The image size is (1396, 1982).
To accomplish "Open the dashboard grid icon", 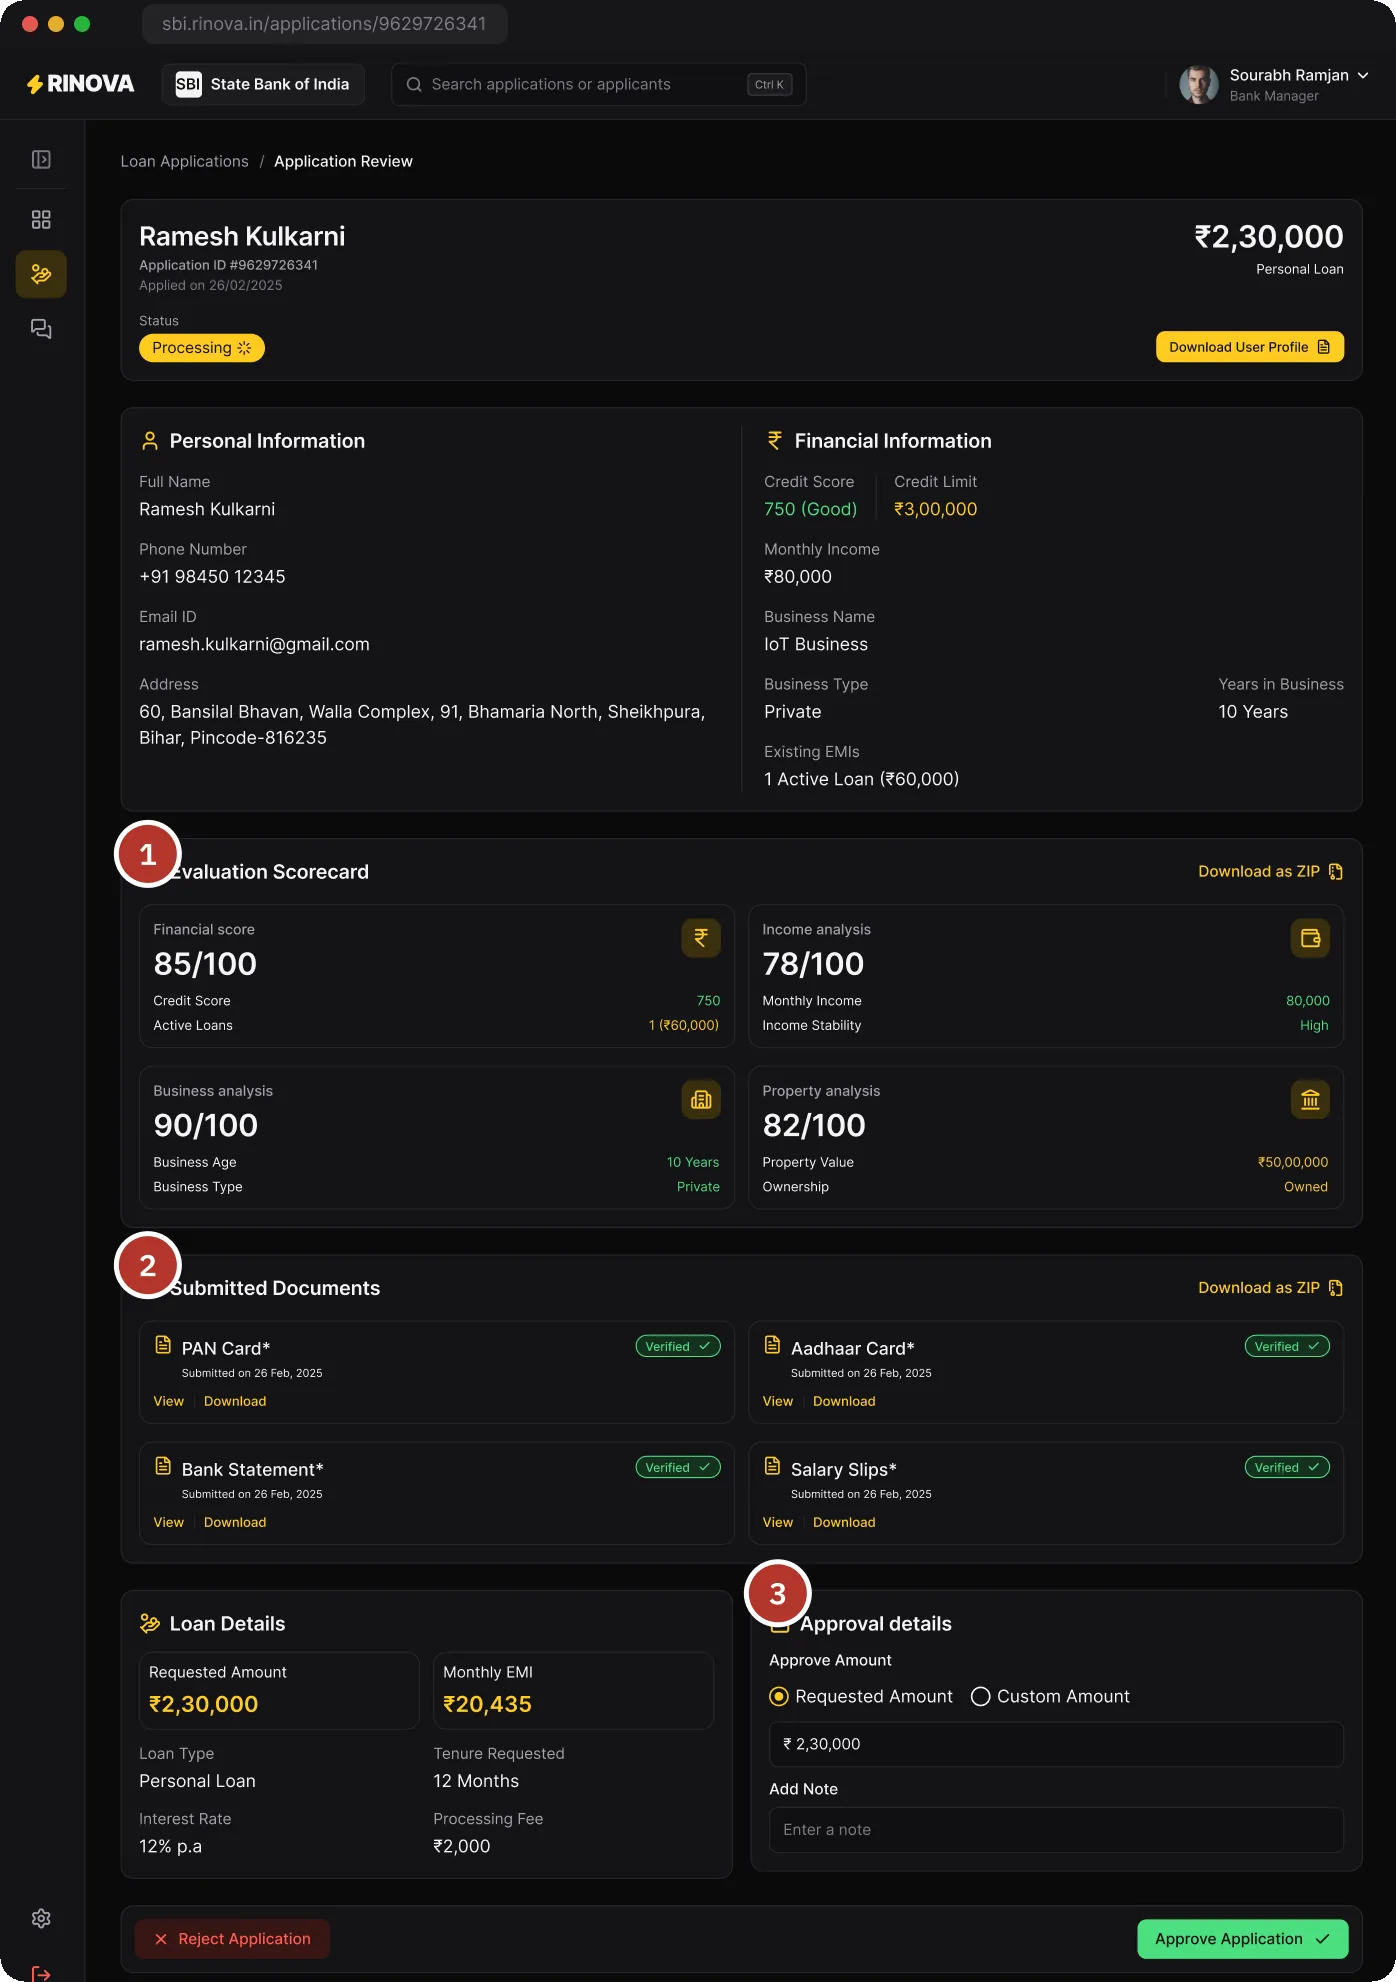I will pyautogui.click(x=41, y=220).
